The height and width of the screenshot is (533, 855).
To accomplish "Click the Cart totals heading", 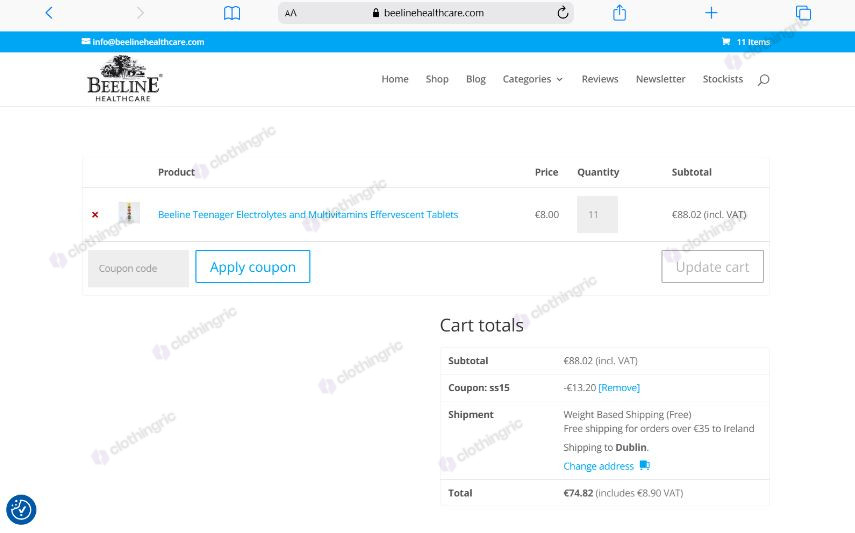I will [x=481, y=325].
